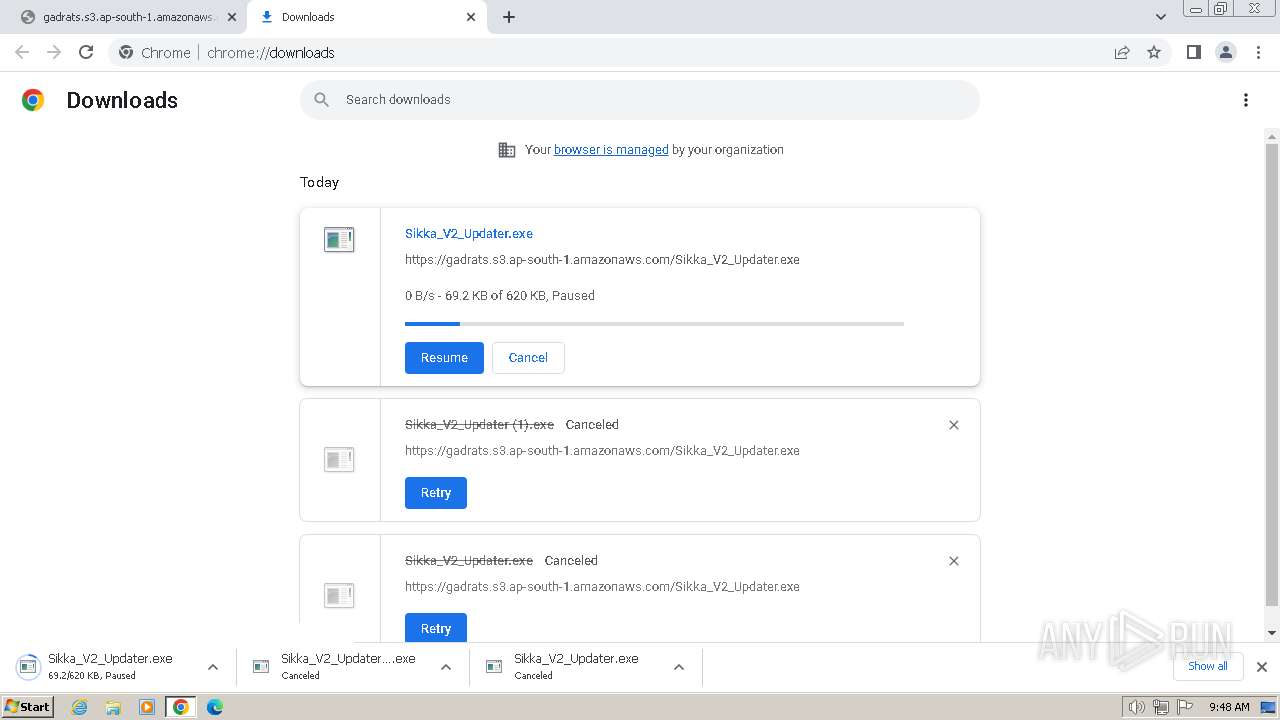Expand options for paused shelf download

point(213,667)
